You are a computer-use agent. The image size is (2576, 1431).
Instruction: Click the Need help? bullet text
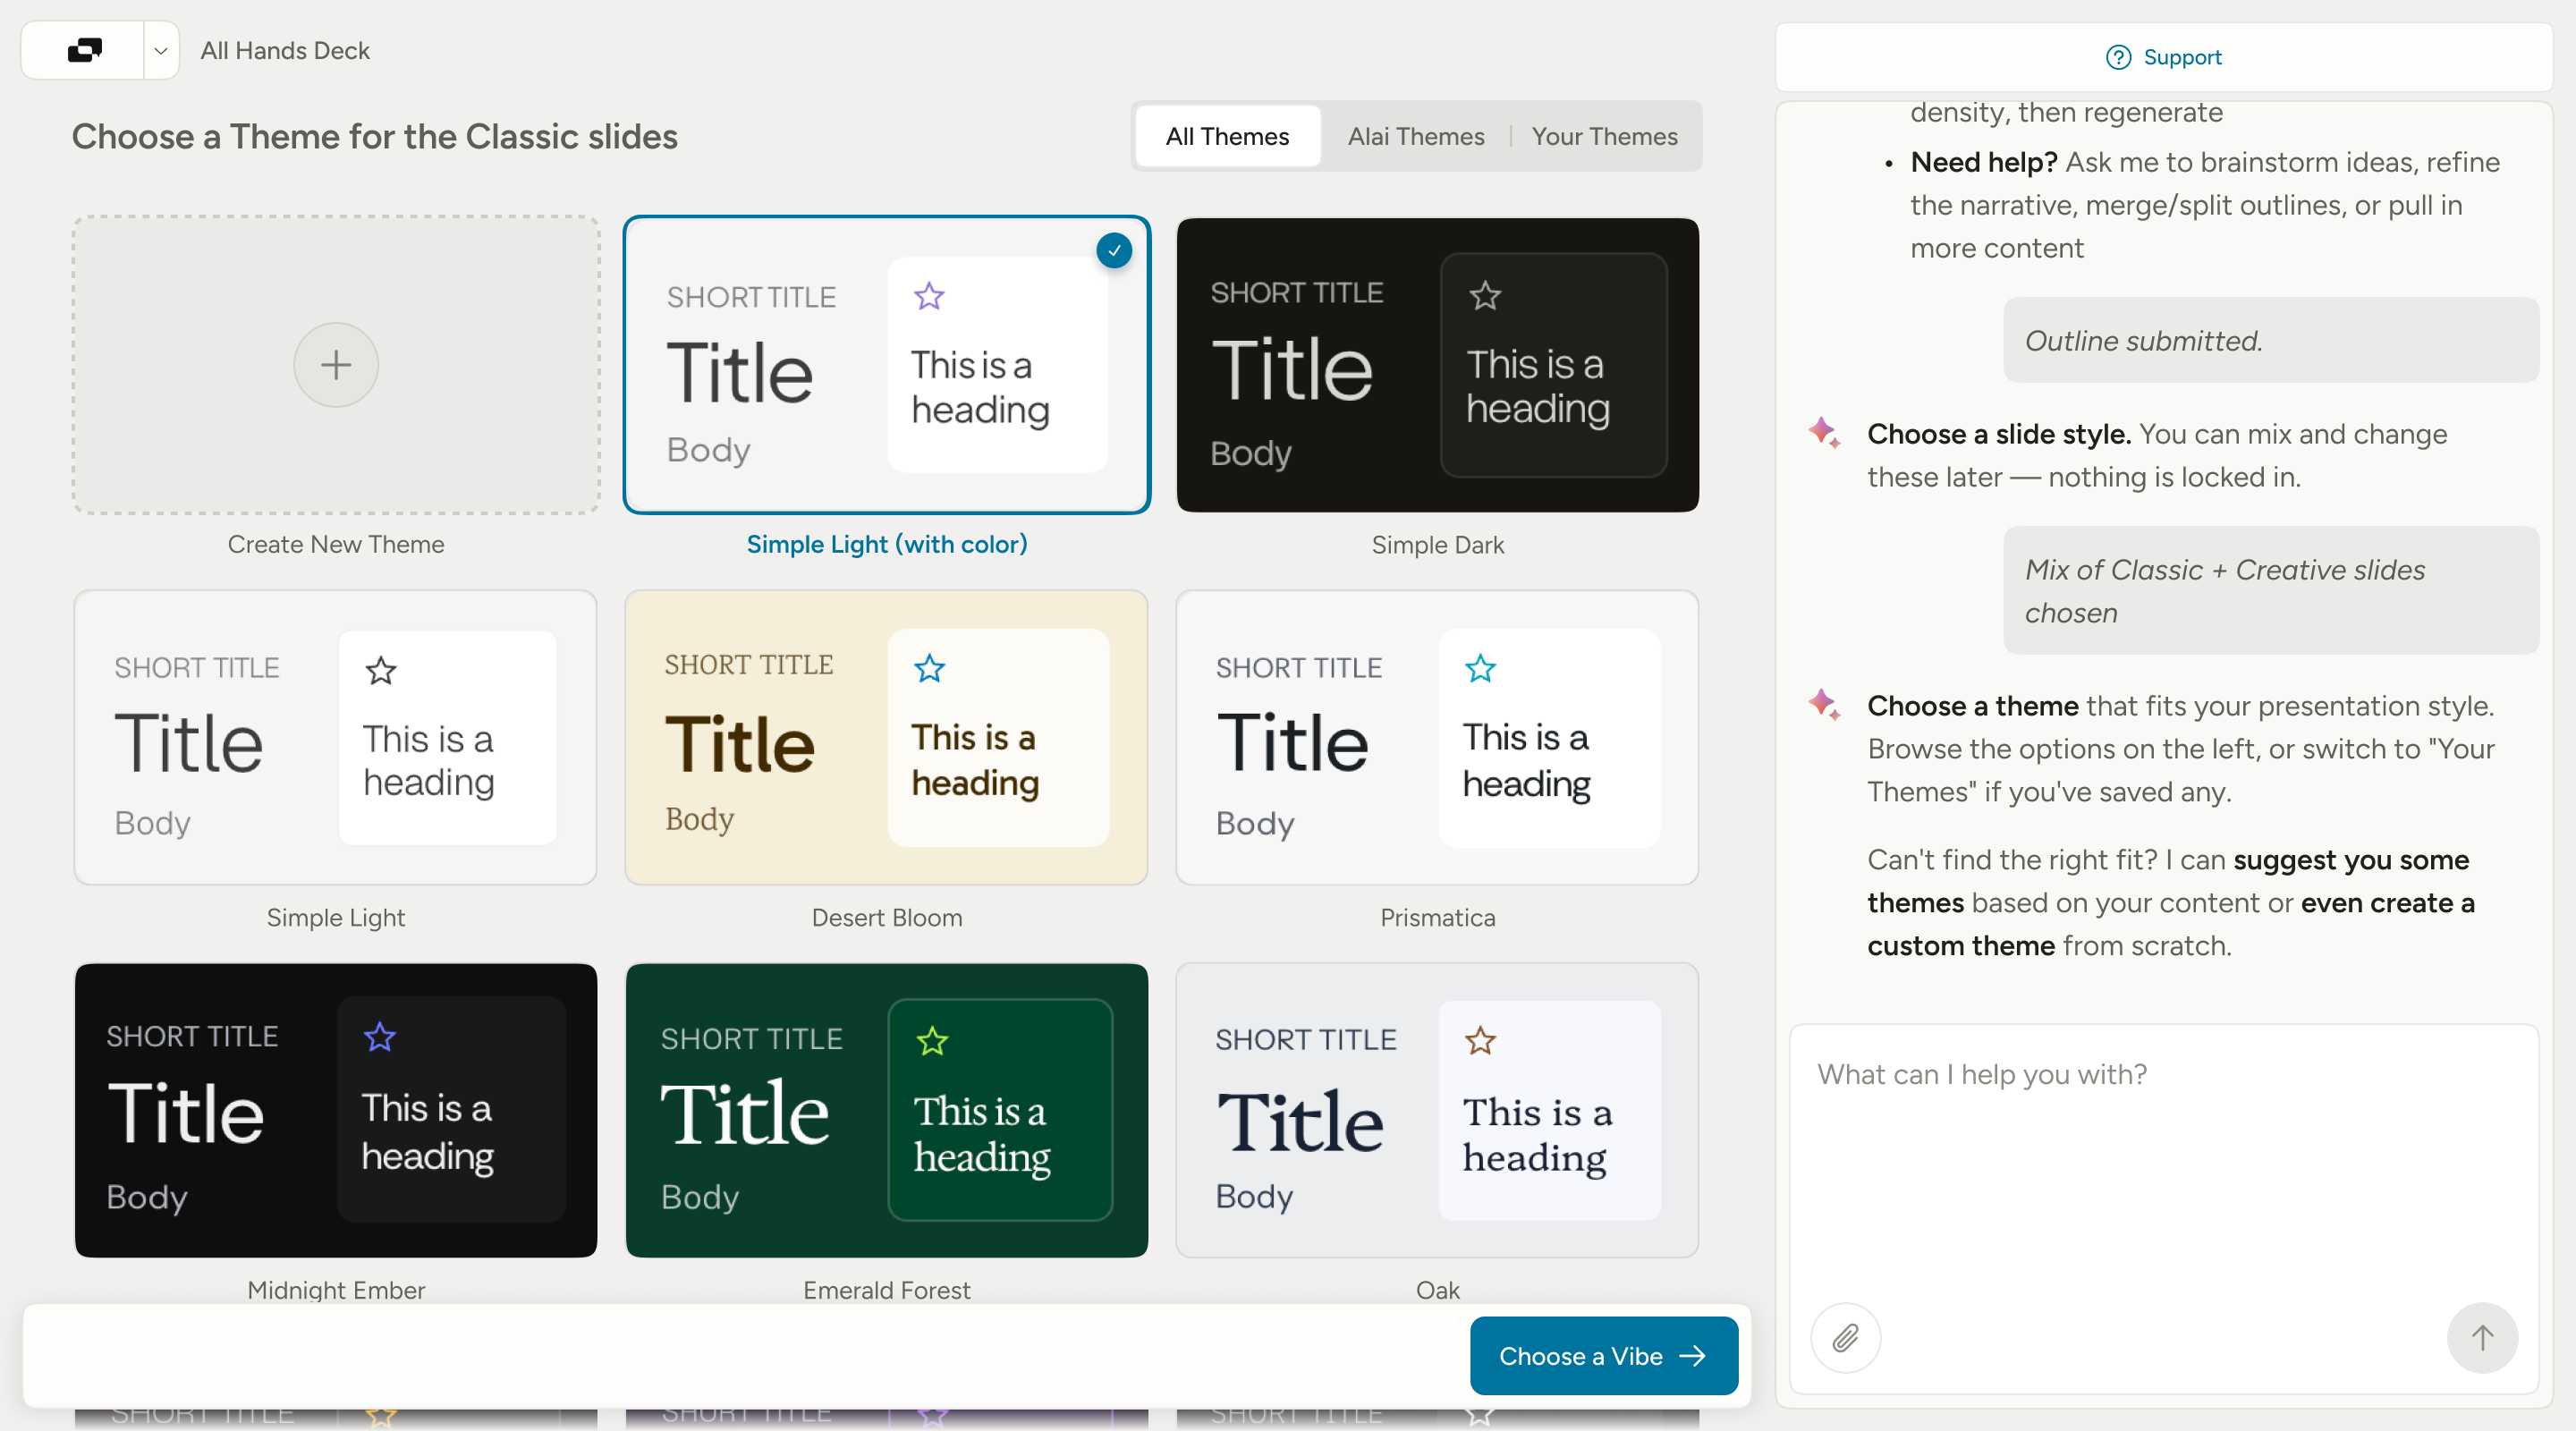pos(2204,205)
